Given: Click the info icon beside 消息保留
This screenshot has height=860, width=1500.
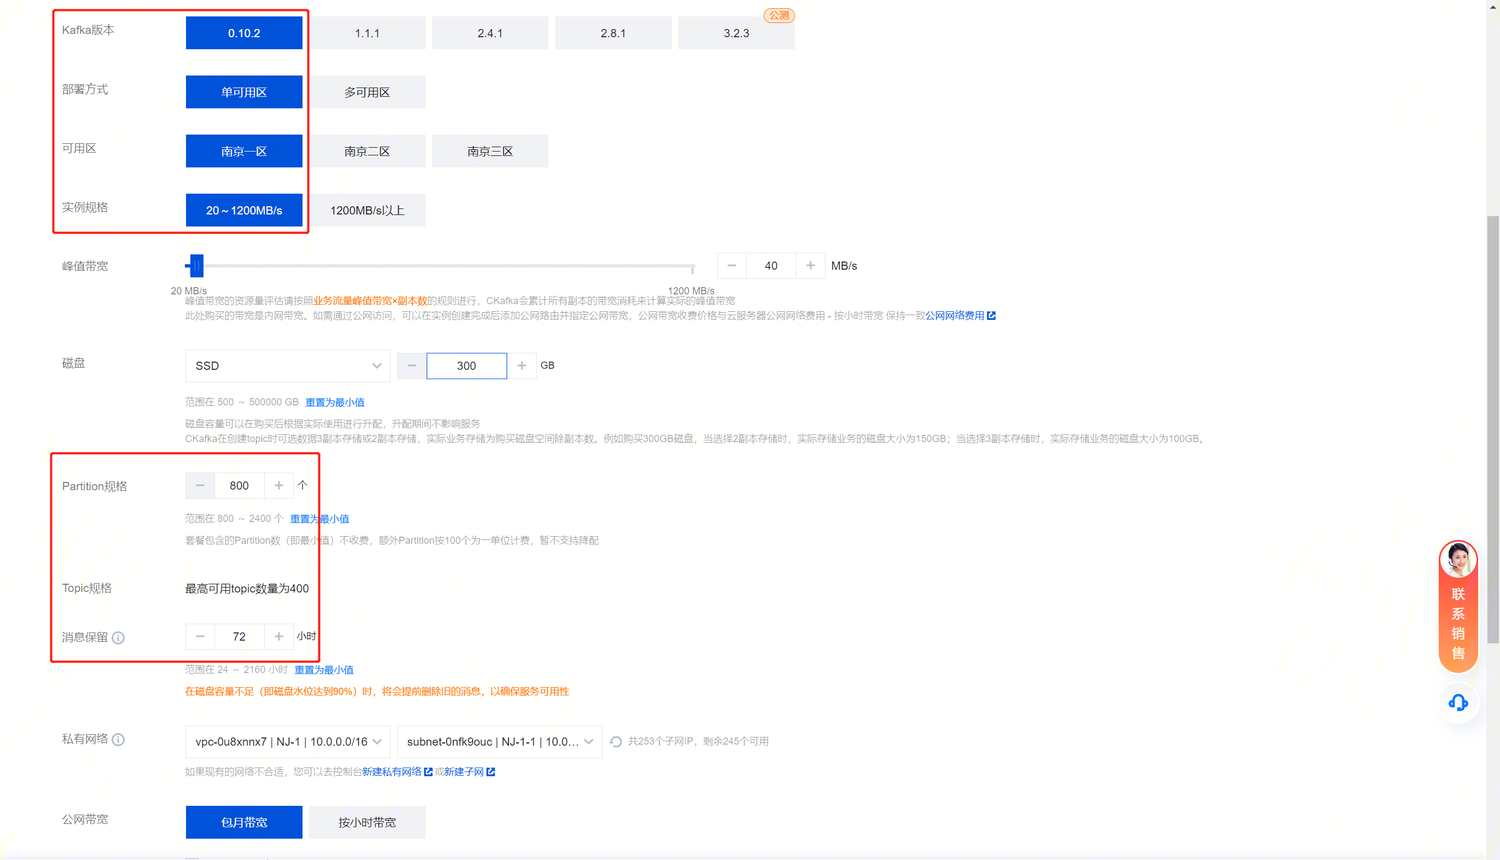Looking at the screenshot, I should coord(118,638).
